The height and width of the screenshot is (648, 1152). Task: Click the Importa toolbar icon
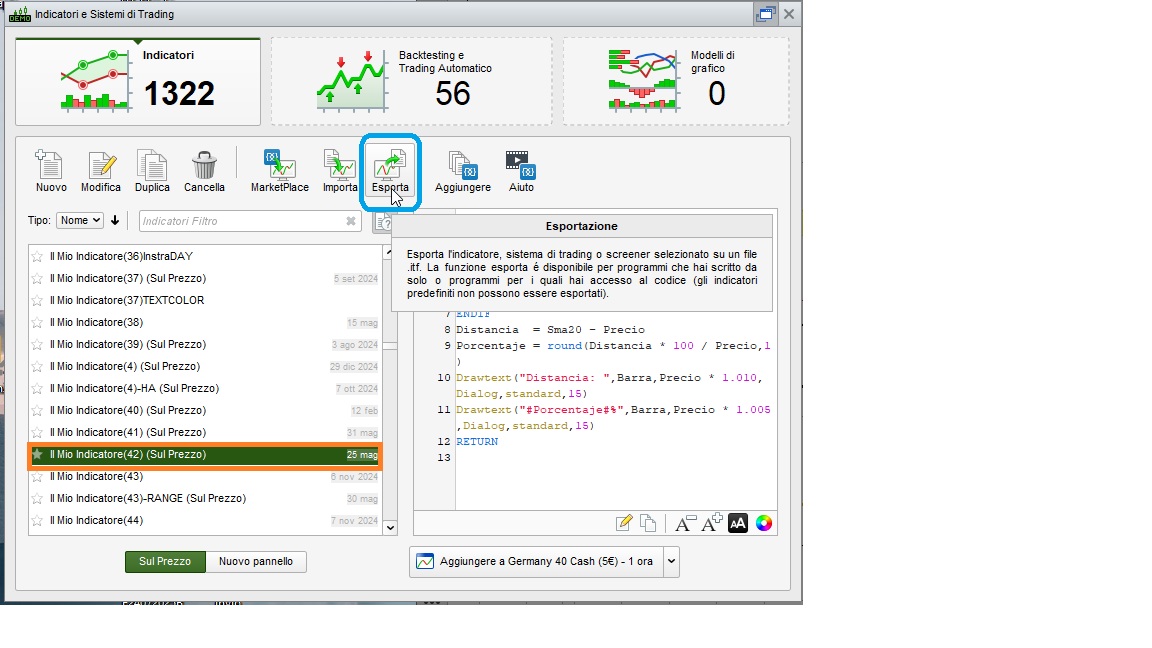(340, 167)
